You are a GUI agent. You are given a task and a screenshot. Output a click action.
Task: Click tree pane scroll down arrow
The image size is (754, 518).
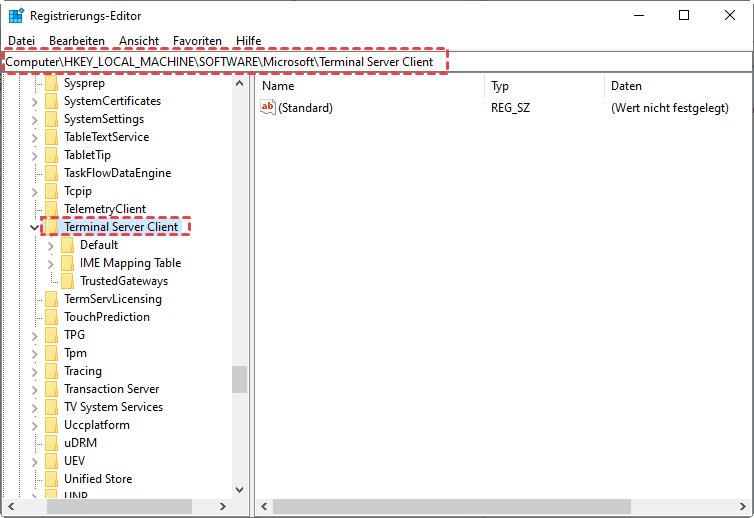[239, 490]
